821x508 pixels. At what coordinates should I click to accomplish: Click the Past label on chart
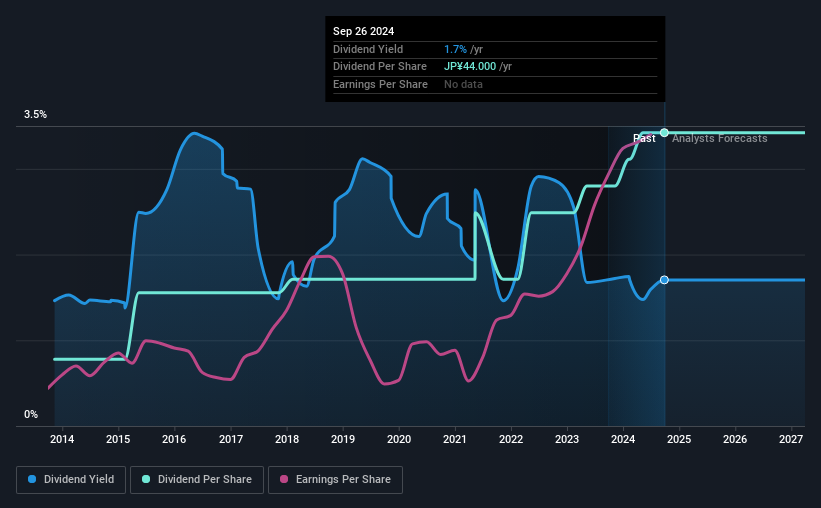pos(644,138)
